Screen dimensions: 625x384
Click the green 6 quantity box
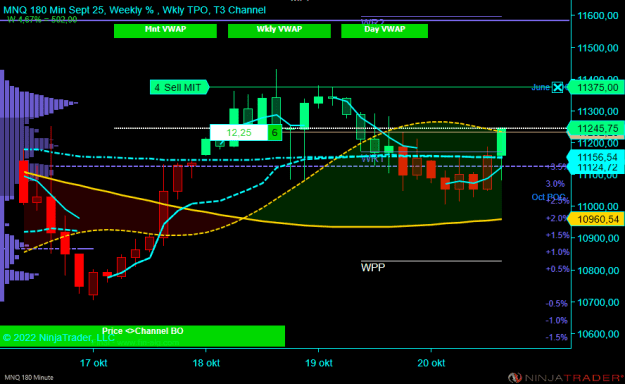(275, 132)
